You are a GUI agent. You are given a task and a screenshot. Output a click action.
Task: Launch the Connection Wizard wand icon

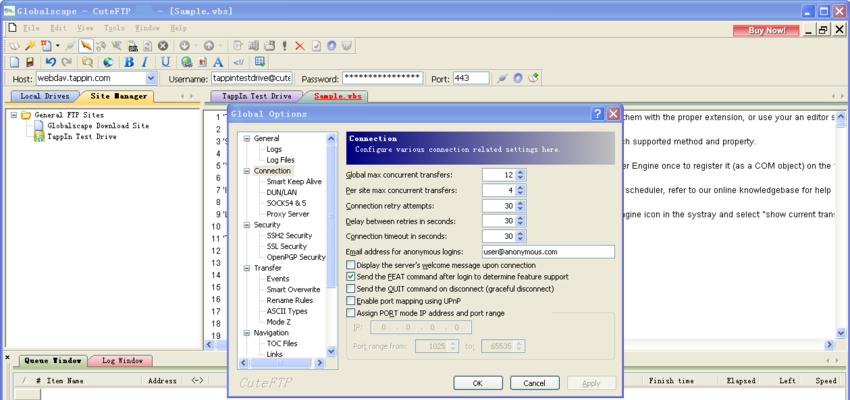point(30,46)
